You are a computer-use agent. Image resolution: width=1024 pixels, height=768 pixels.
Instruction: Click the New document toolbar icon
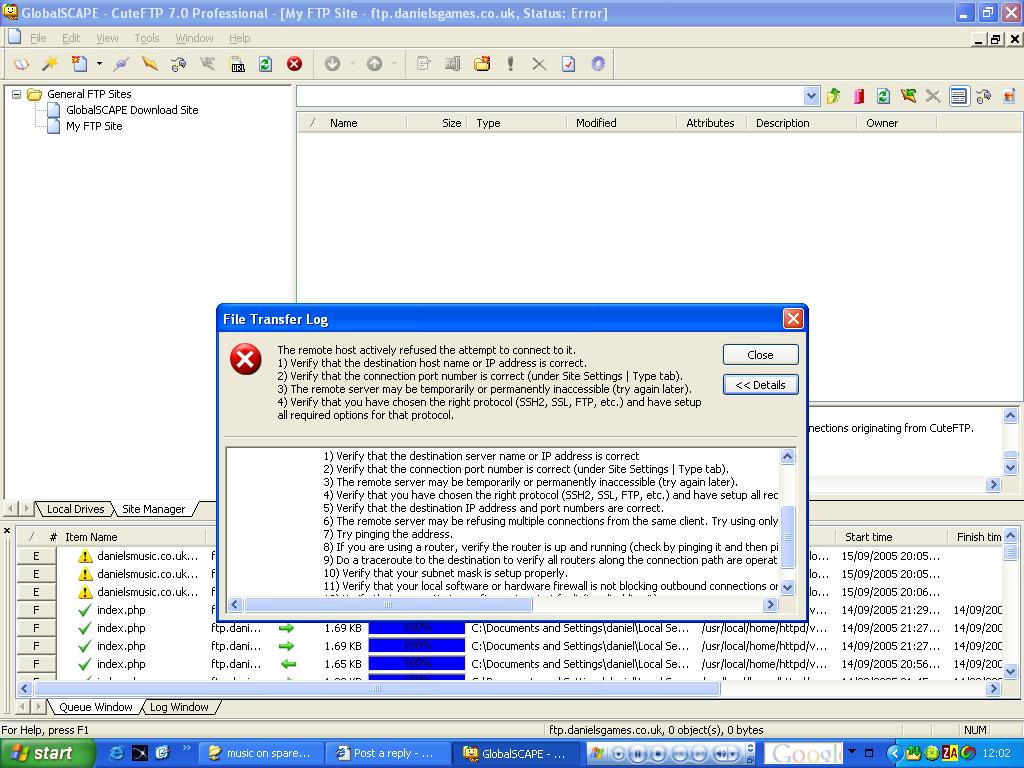point(80,64)
